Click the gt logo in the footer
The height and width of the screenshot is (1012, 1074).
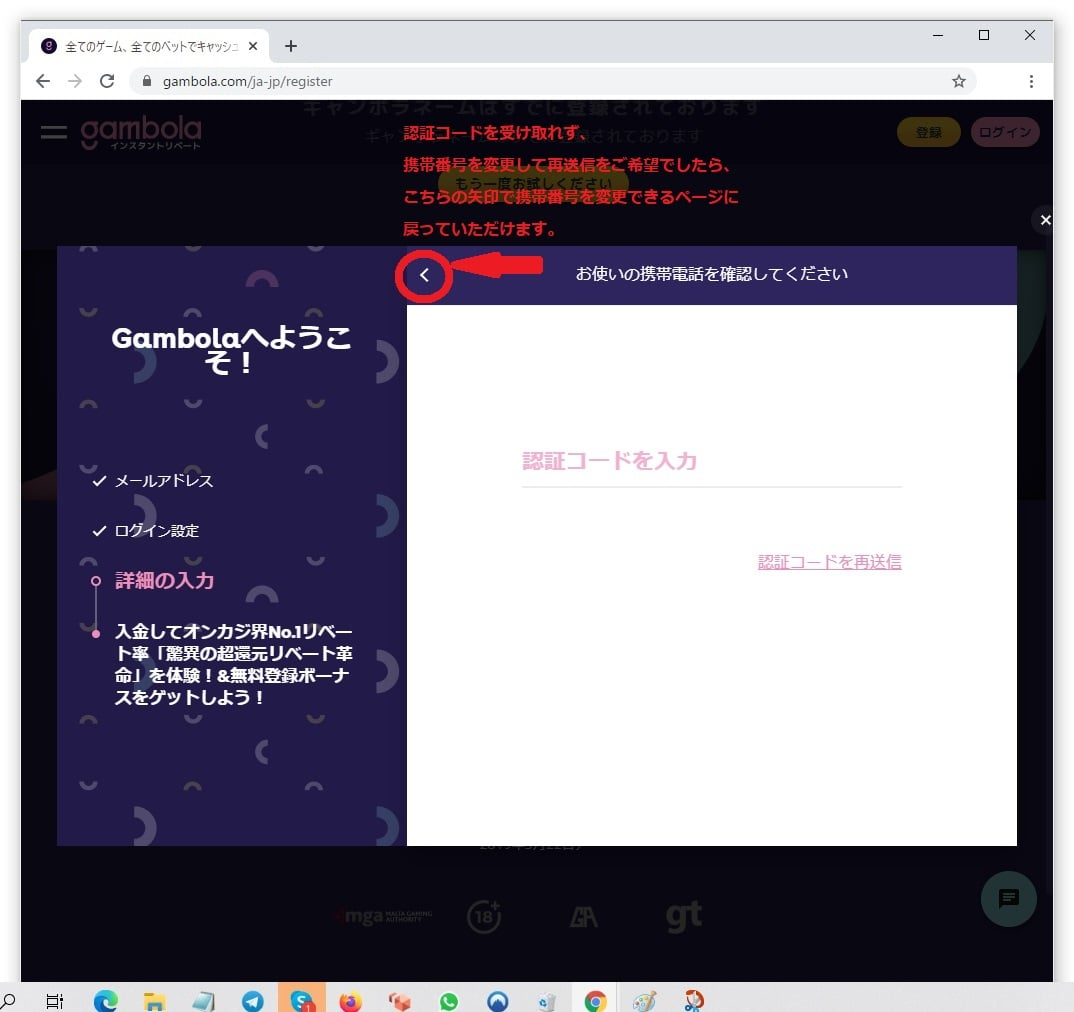tap(684, 916)
